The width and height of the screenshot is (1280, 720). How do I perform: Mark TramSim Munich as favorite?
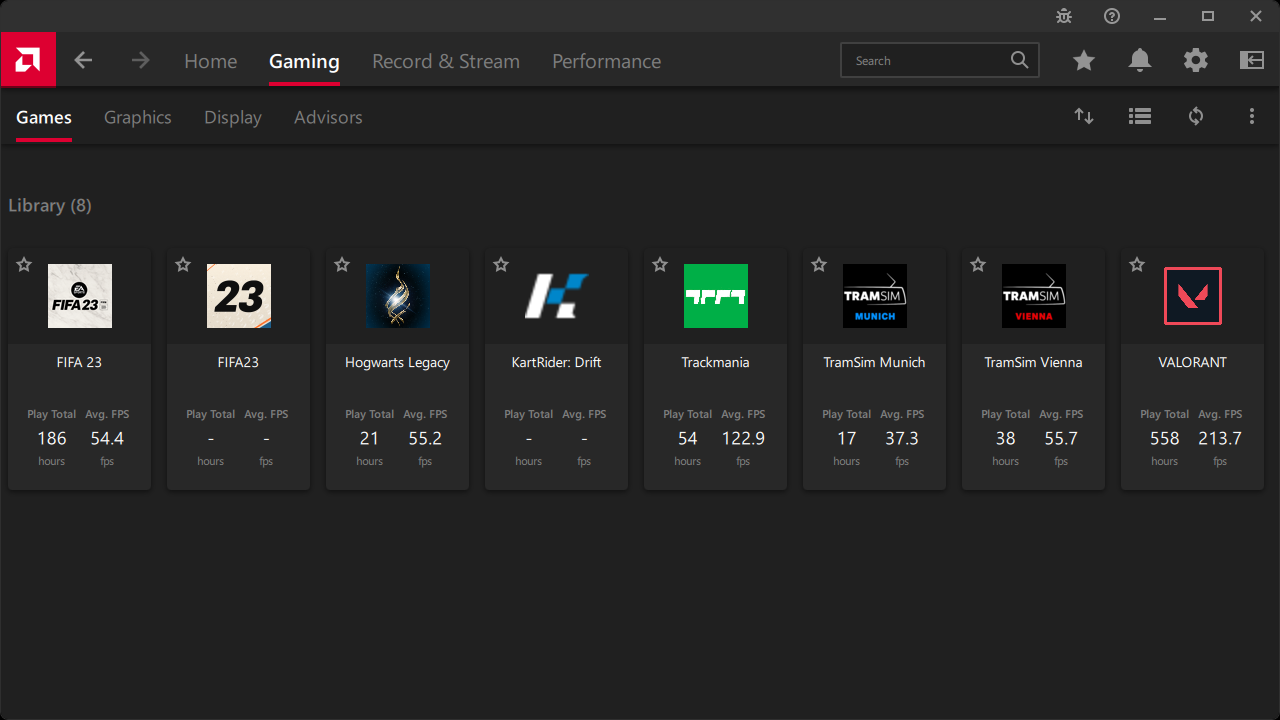pos(819,264)
